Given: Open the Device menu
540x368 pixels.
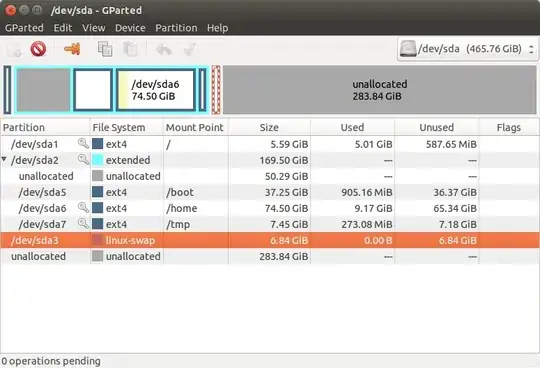Looking at the screenshot, I should (130, 28).
